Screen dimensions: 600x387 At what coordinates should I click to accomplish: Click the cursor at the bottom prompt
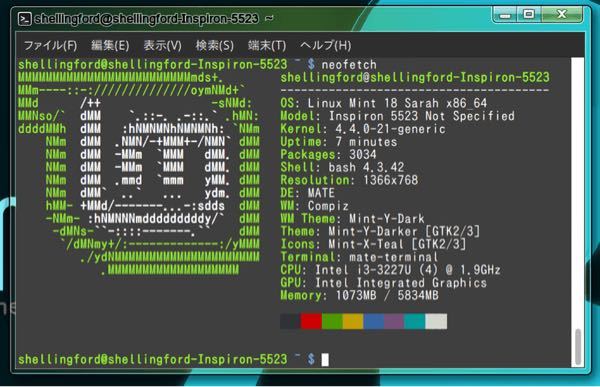[x=325, y=360]
